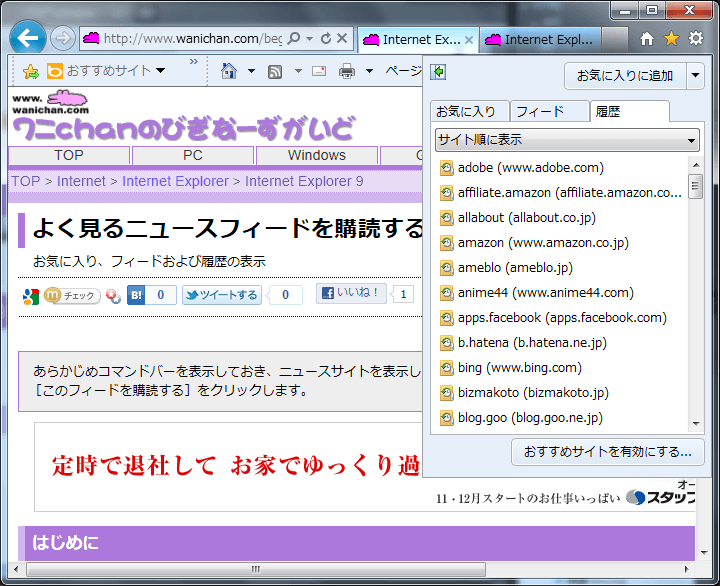720x586 pixels.
Task: Follow the Internet Explorer breadcrumb link
Action: pyautogui.click(x=175, y=181)
